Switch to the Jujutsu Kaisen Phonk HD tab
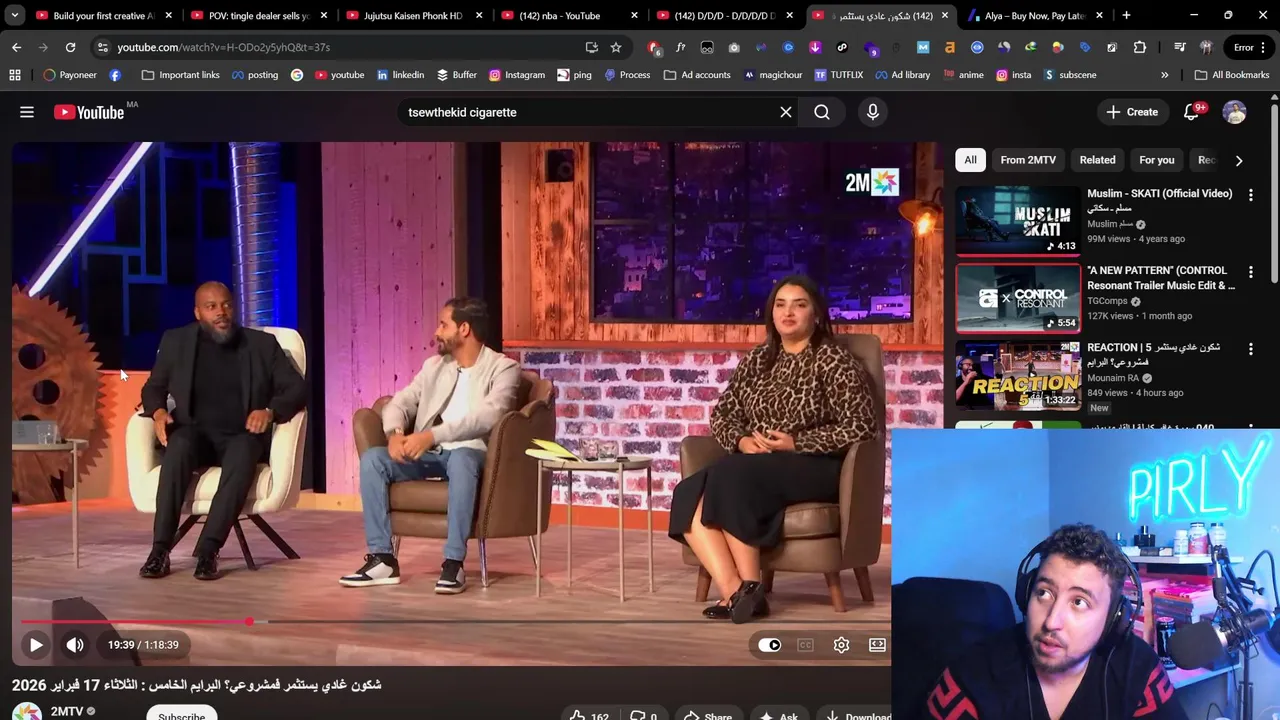The height and width of the screenshot is (720, 1280). pos(412,16)
